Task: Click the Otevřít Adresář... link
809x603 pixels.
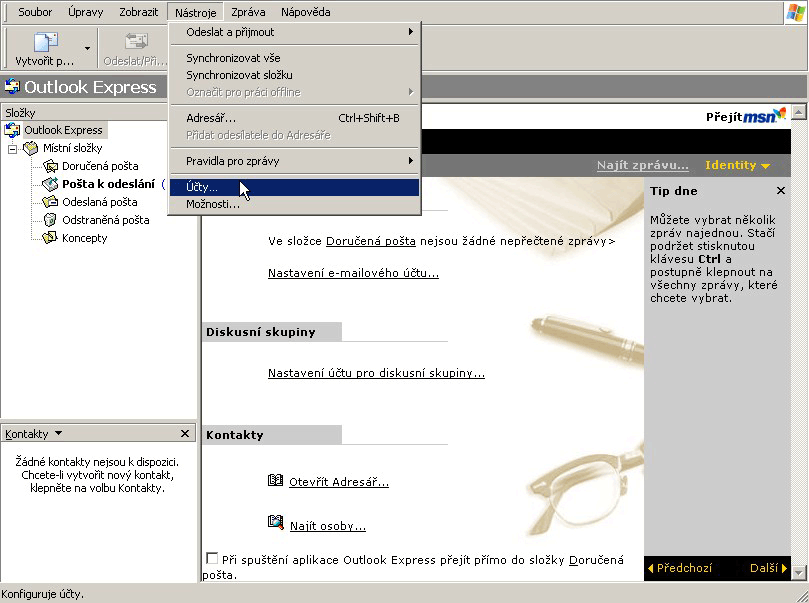Action: 339,482
